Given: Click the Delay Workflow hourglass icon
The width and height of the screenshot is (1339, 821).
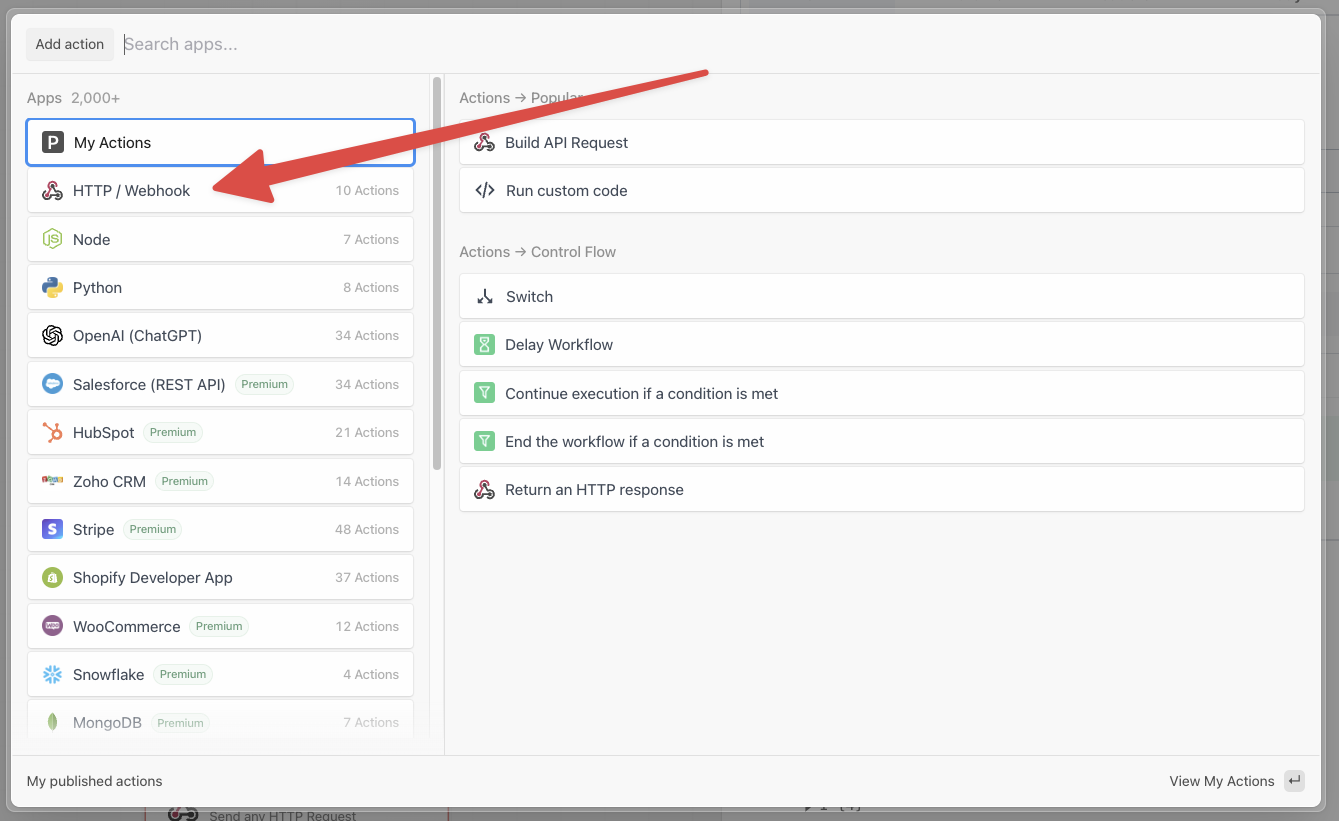Looking at the screenshot, I should pos(484,345).
